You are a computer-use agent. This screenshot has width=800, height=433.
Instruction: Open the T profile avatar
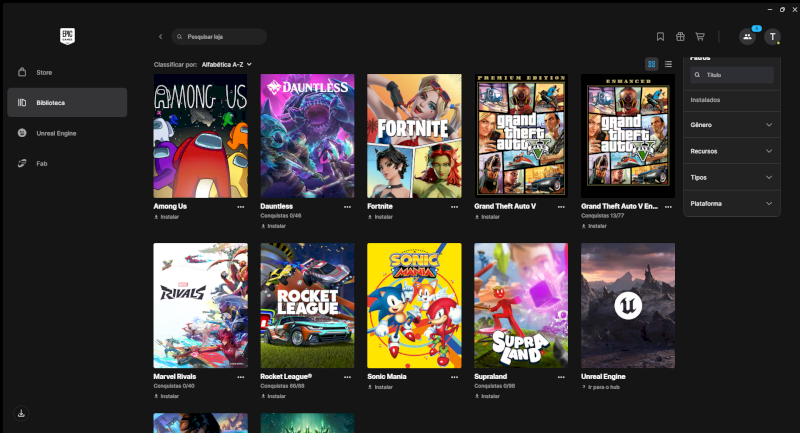(x=772, y=37)
